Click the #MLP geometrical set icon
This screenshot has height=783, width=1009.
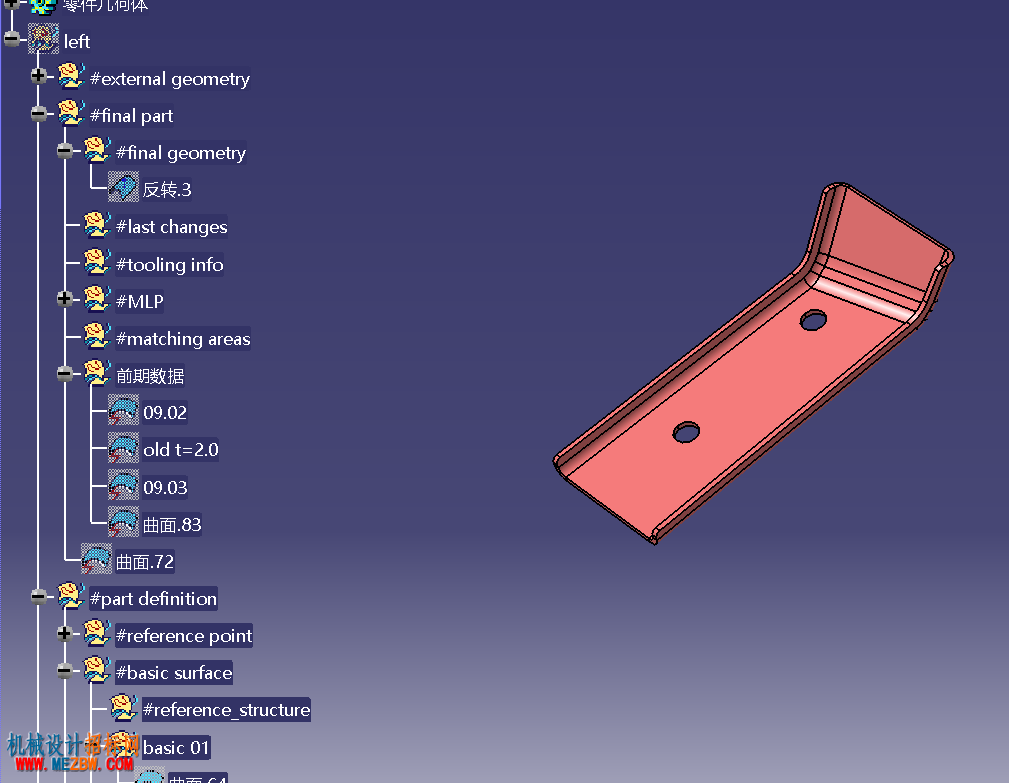pyautogui.click(x=97, y=299)
